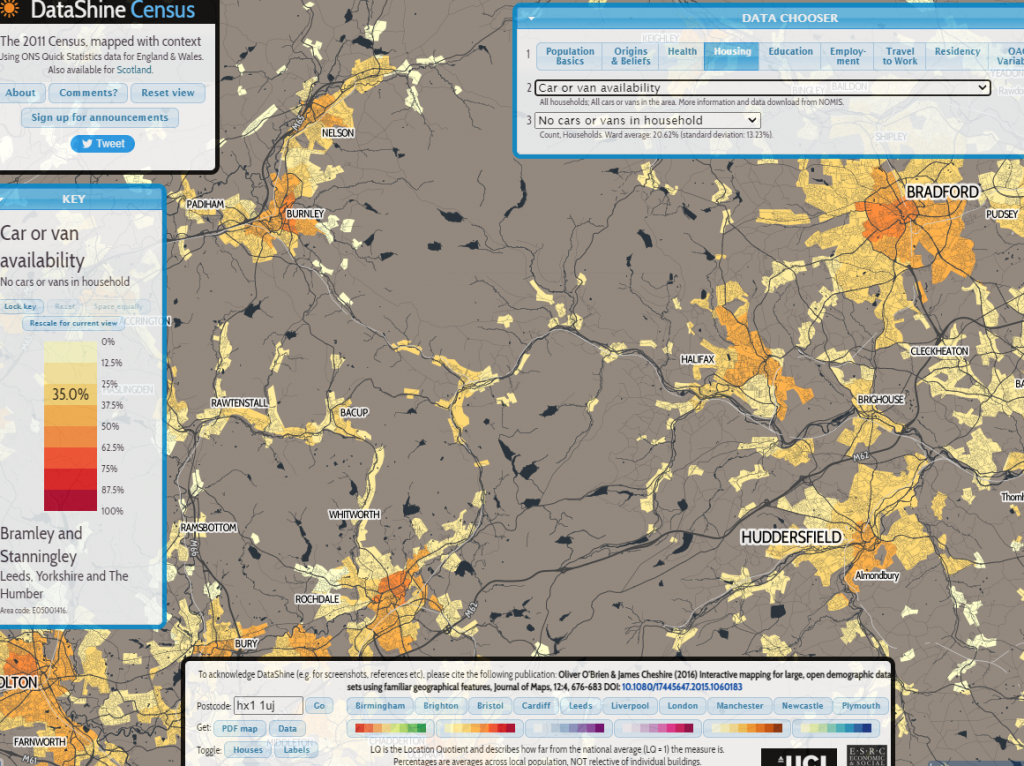The width and height of the screenshot is (1024, 766).
Task: Click the Reset view button
Action: click(x=168, y=93)
